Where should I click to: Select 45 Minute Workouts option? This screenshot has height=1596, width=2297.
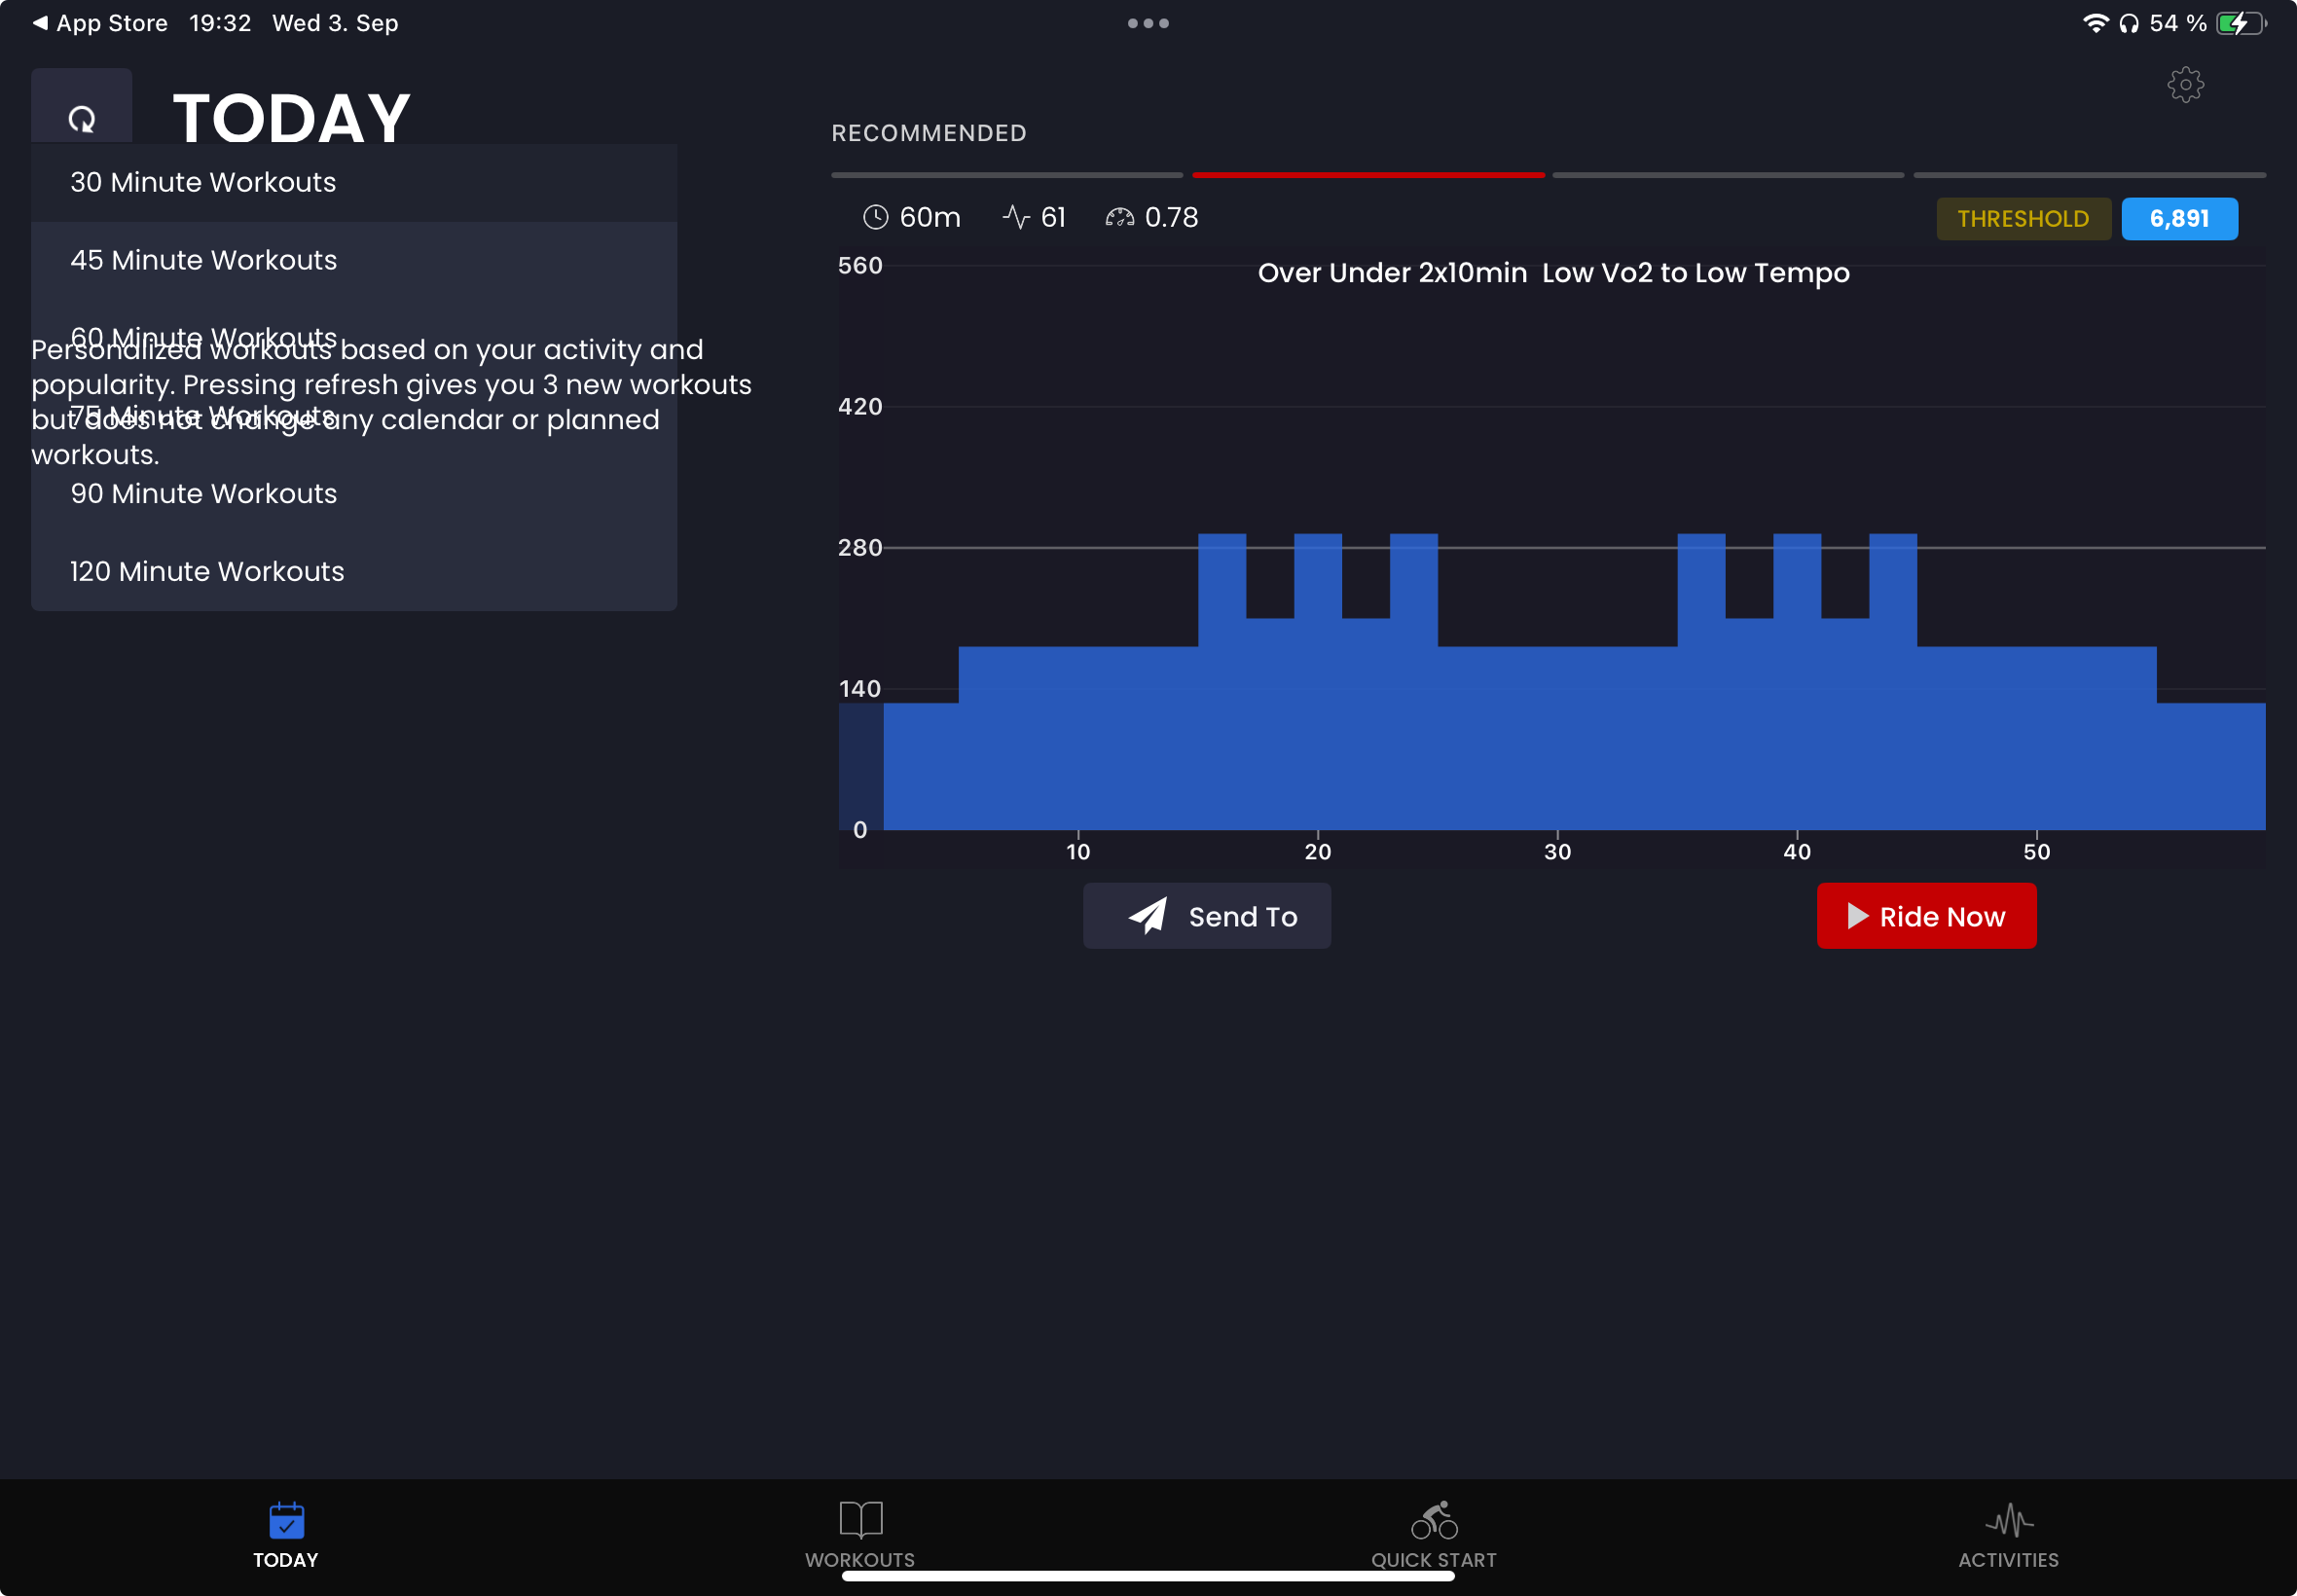coord(354,260)
